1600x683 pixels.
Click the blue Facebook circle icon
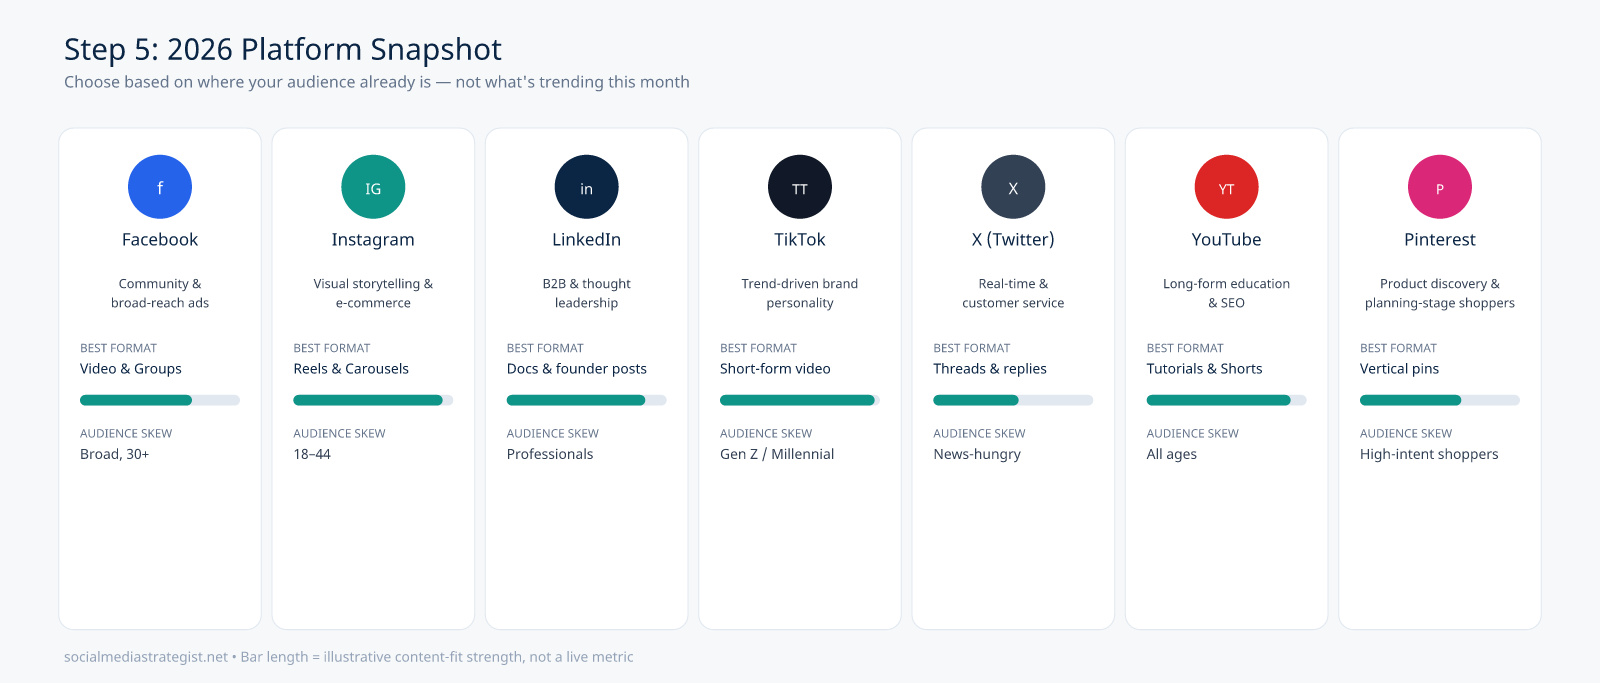(x=160, y=187)
